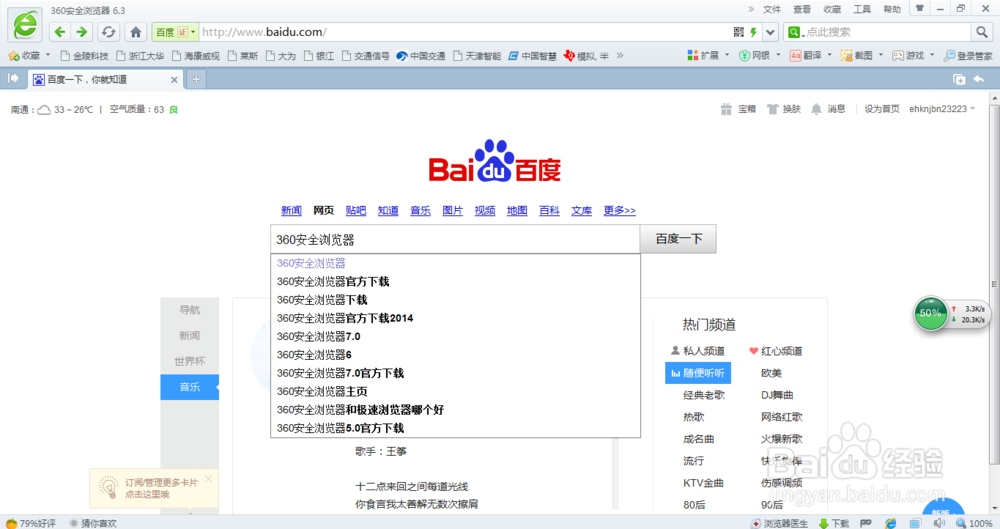Open a new tab with the plus button
1000x529 pixels.
[196, 80]
